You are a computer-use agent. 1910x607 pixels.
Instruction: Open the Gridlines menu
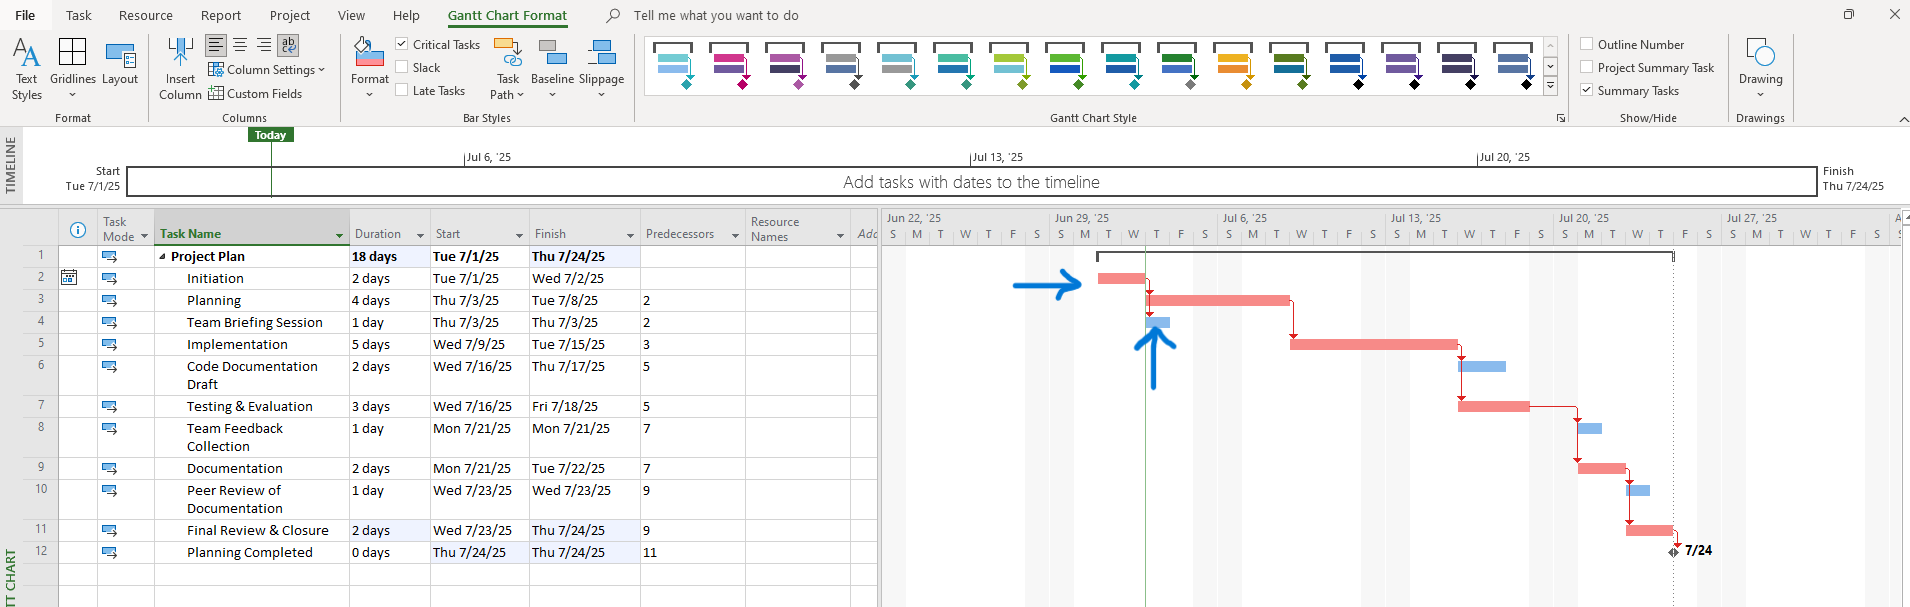73,69
